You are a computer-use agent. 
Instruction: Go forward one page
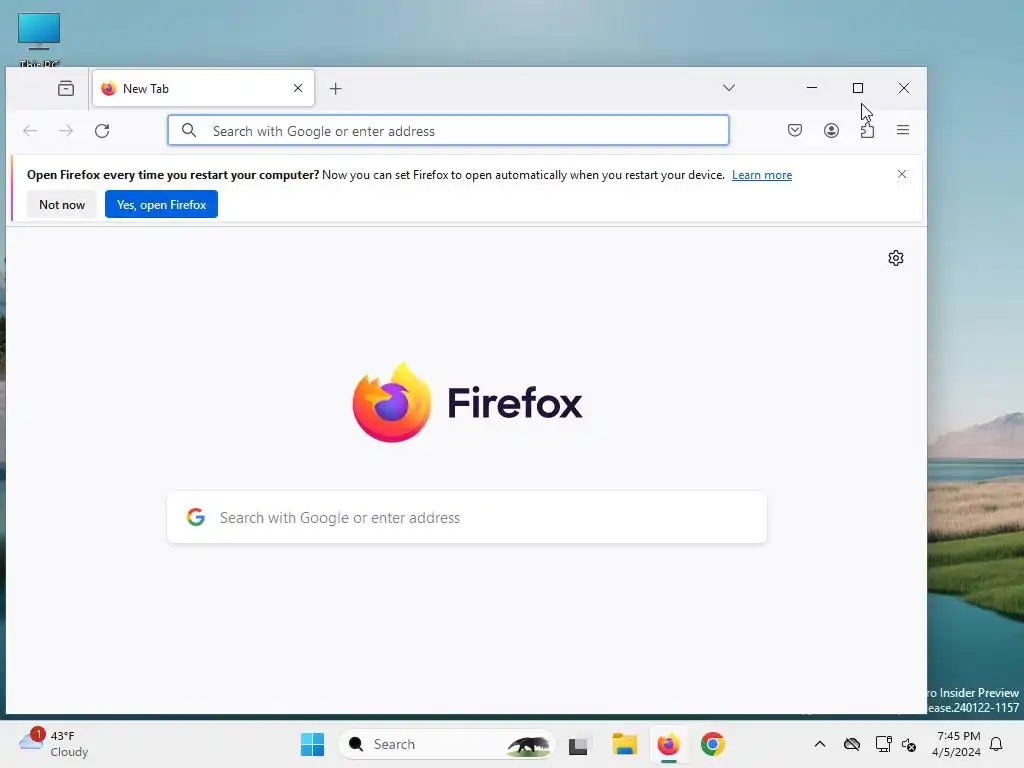tap(66, 131)
